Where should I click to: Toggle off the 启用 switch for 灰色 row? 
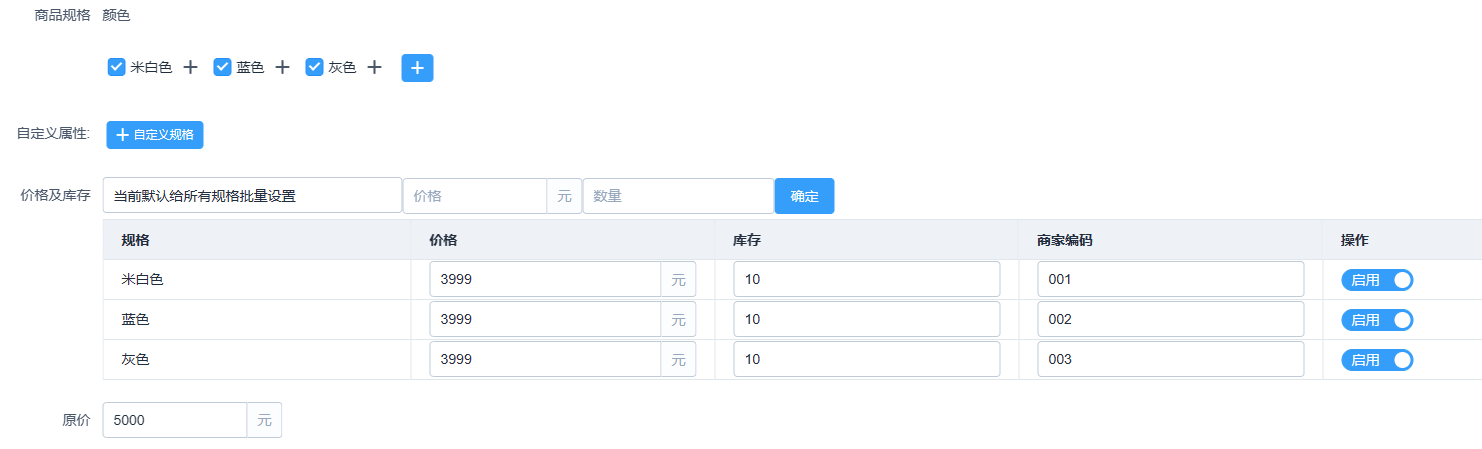click(x=1377, y=360)
